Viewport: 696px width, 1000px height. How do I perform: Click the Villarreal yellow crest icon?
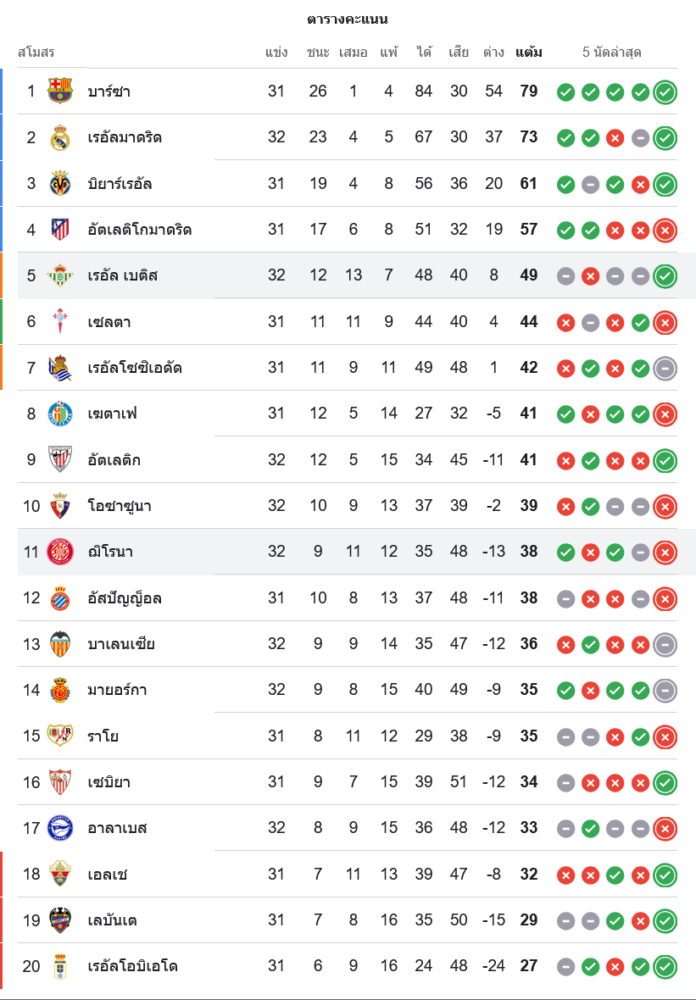(x=60, y=183)
